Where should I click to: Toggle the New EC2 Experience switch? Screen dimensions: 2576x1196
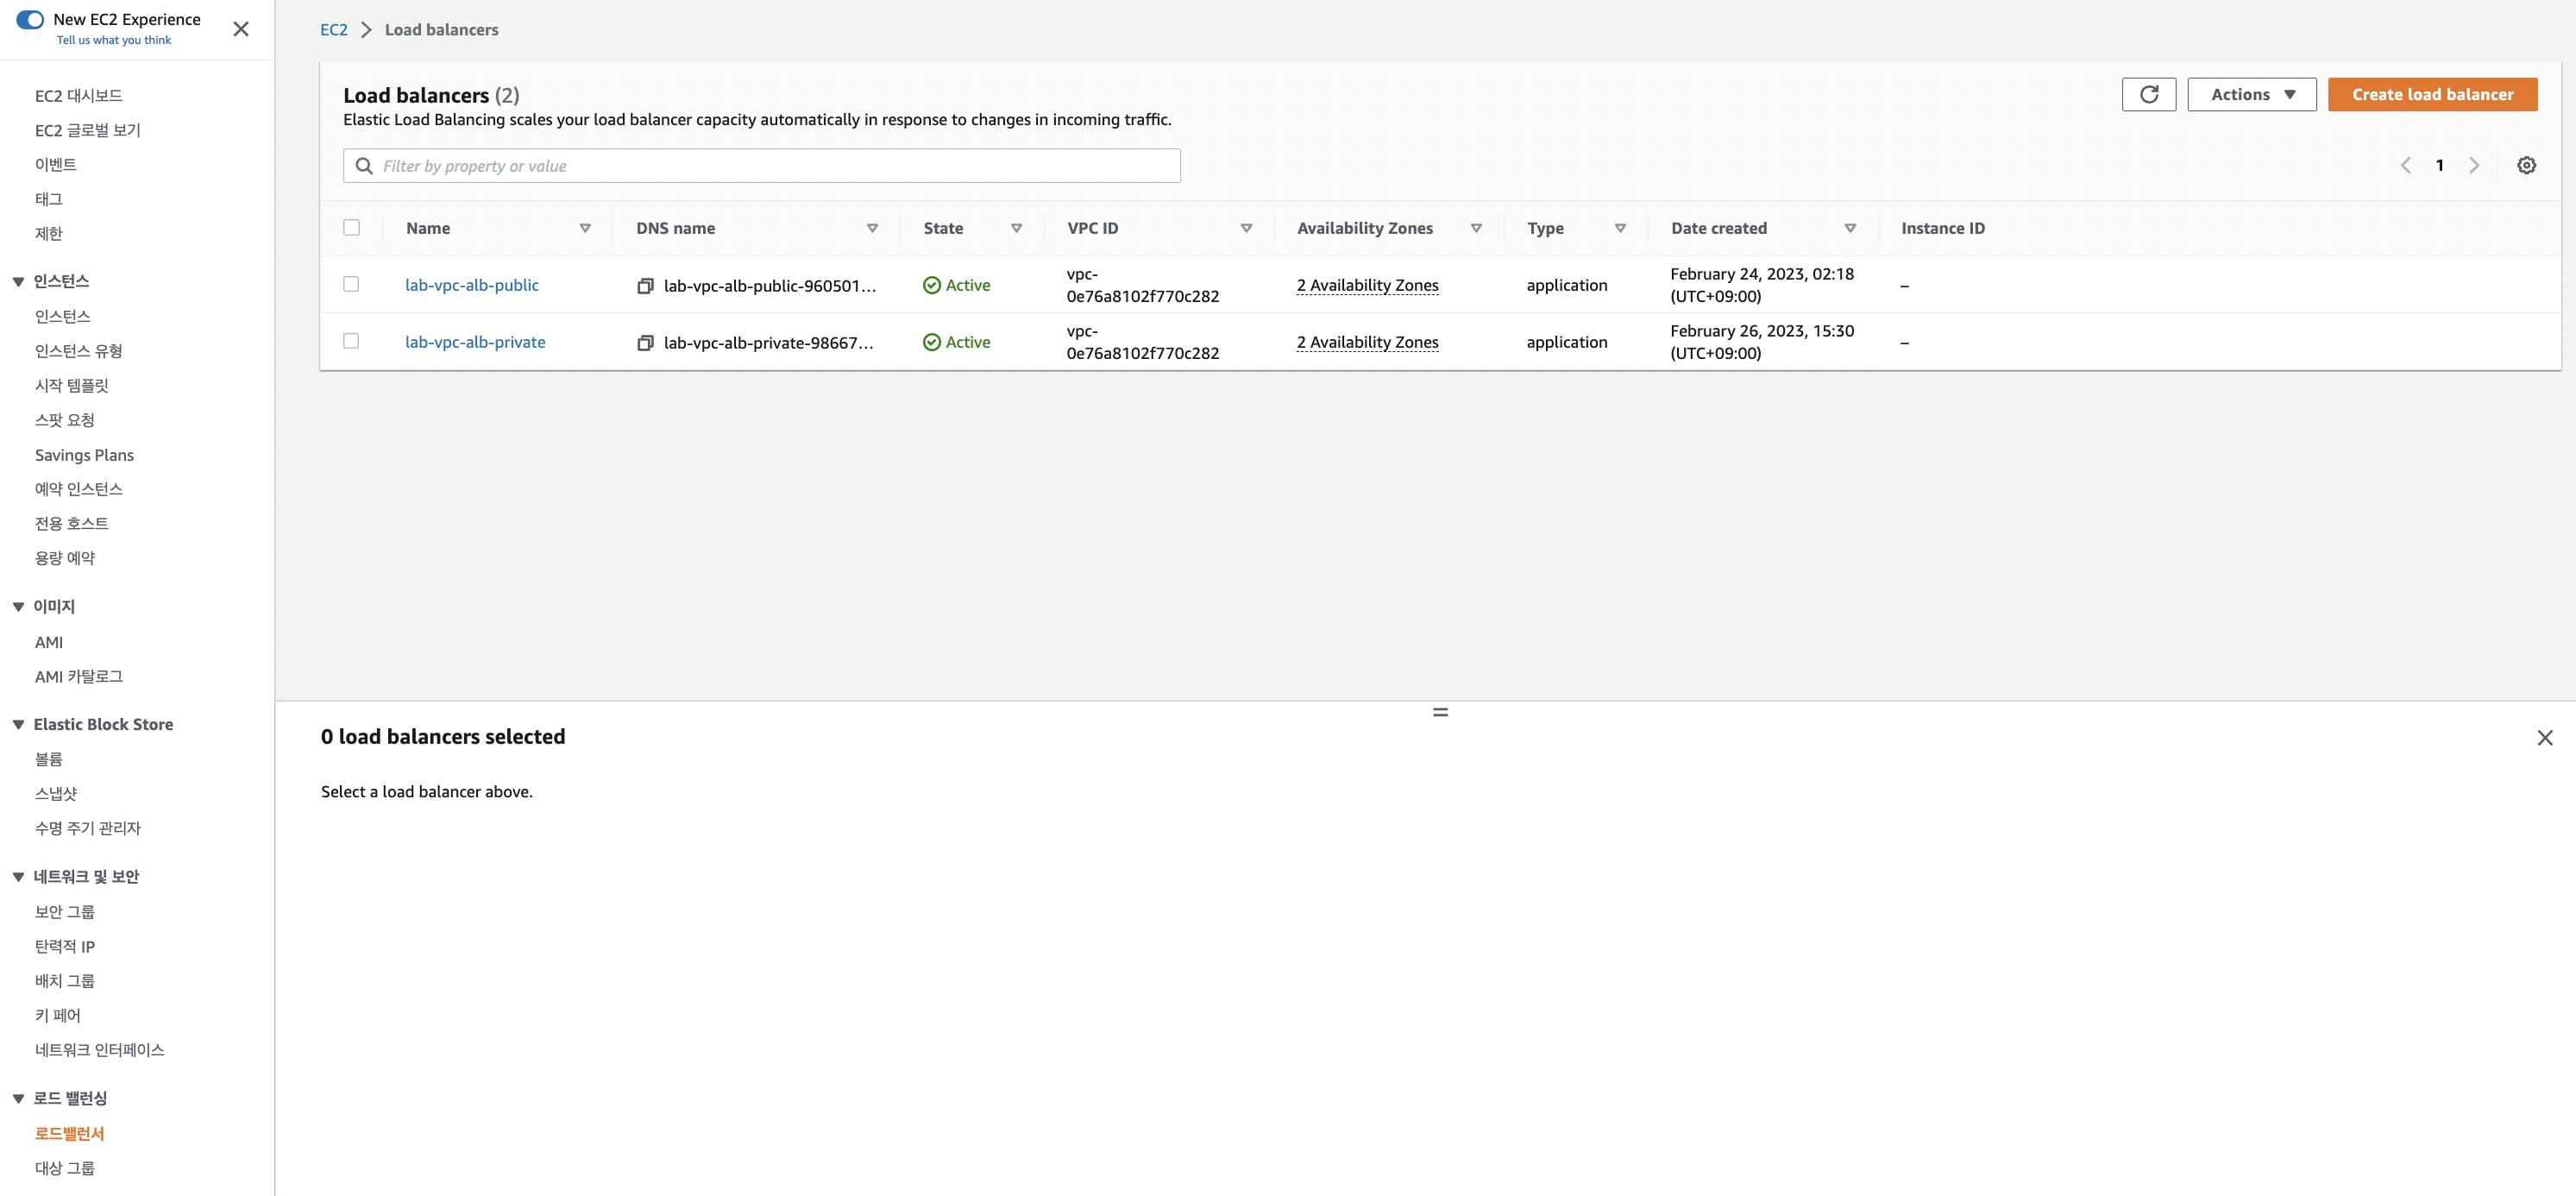(30, 19)
